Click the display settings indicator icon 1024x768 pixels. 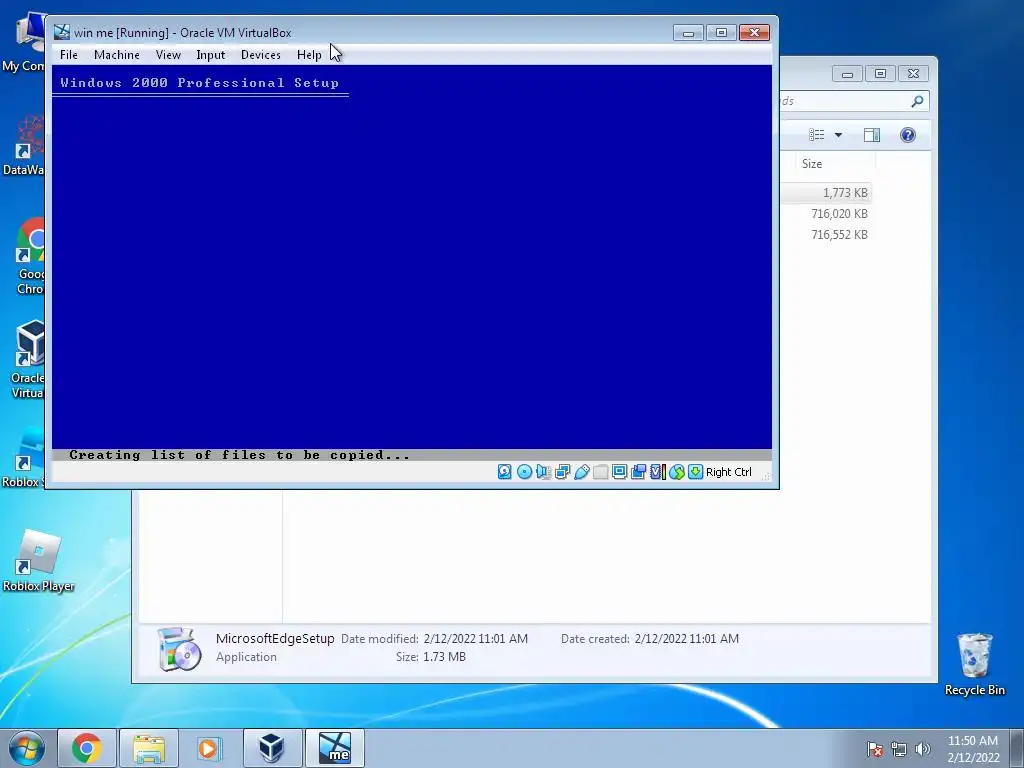(619, 472)
